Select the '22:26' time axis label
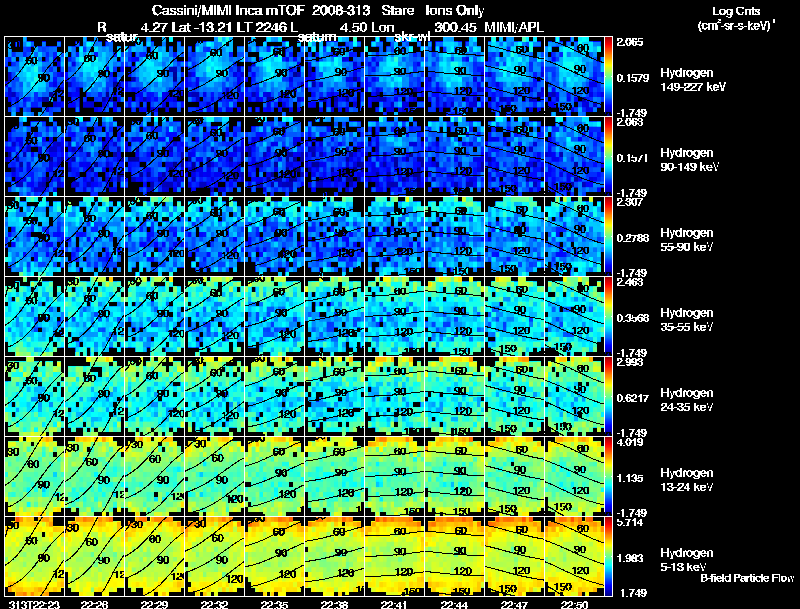 [94, 605]
